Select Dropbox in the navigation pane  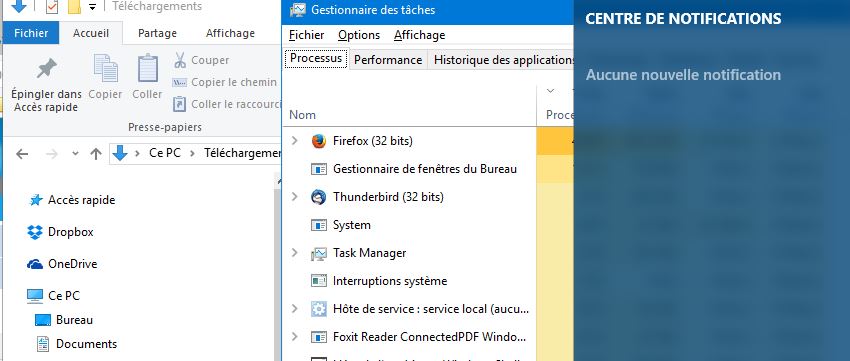click(x=70, y=232)
